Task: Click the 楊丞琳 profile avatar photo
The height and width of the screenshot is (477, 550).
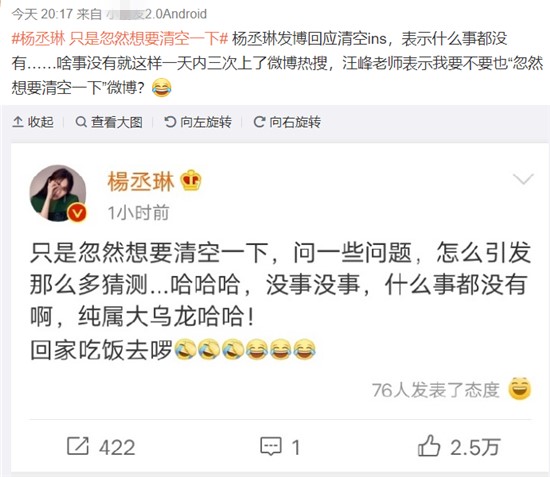Action: click(58, 193)
